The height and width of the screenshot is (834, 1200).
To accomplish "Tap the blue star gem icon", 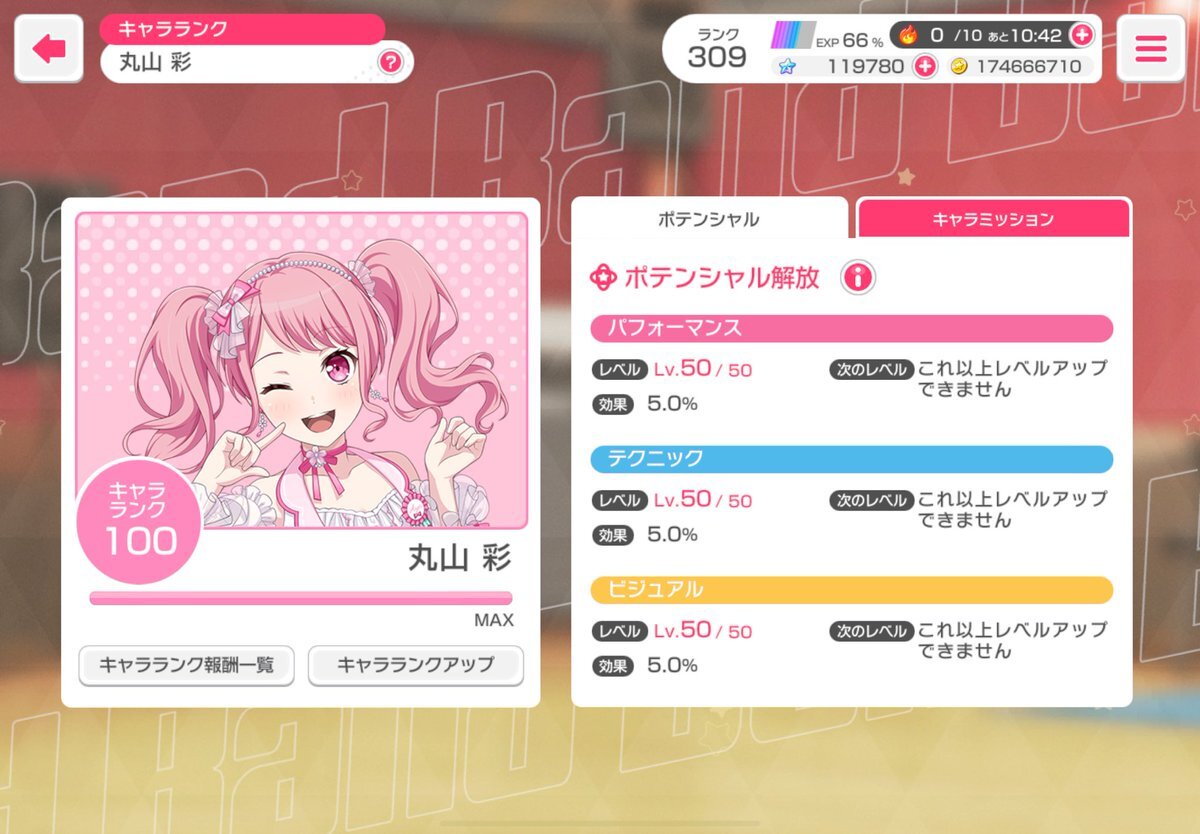I will pos(787,67).
